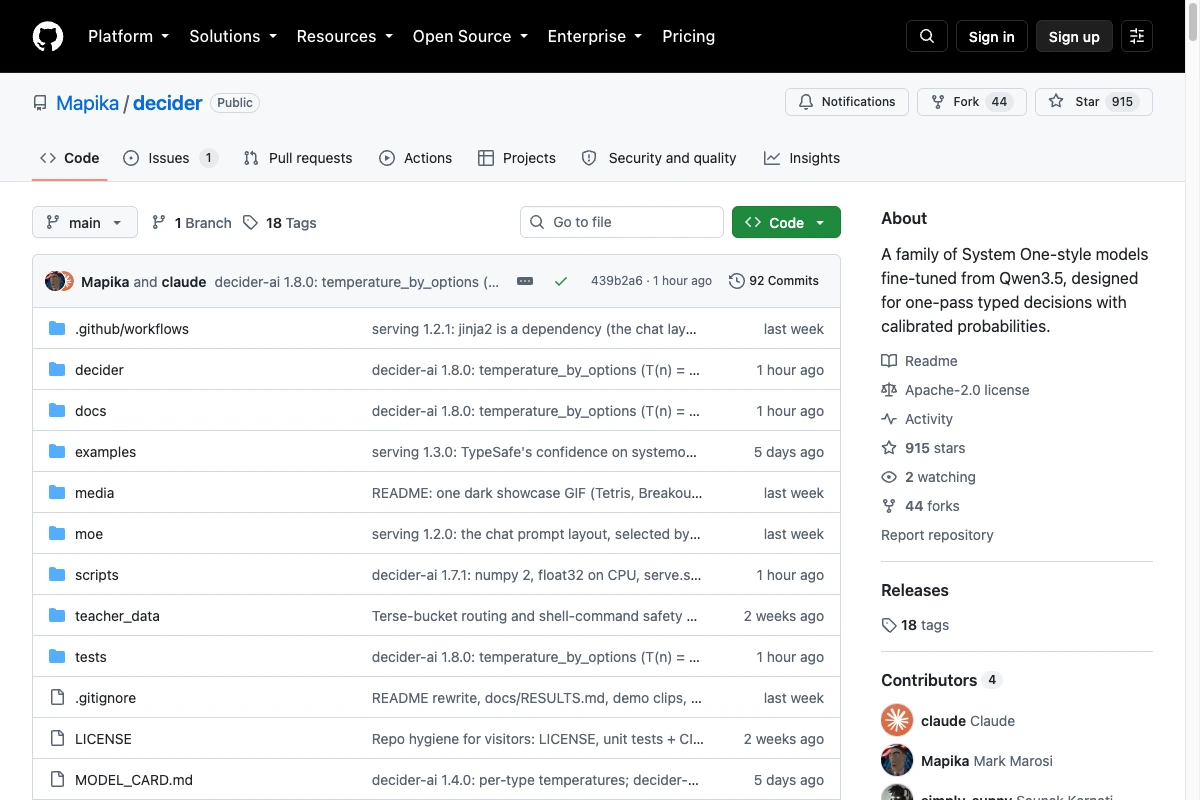Switch to the Issues tab
This screenshot has height=800, width=1200.
coord(170,158)
